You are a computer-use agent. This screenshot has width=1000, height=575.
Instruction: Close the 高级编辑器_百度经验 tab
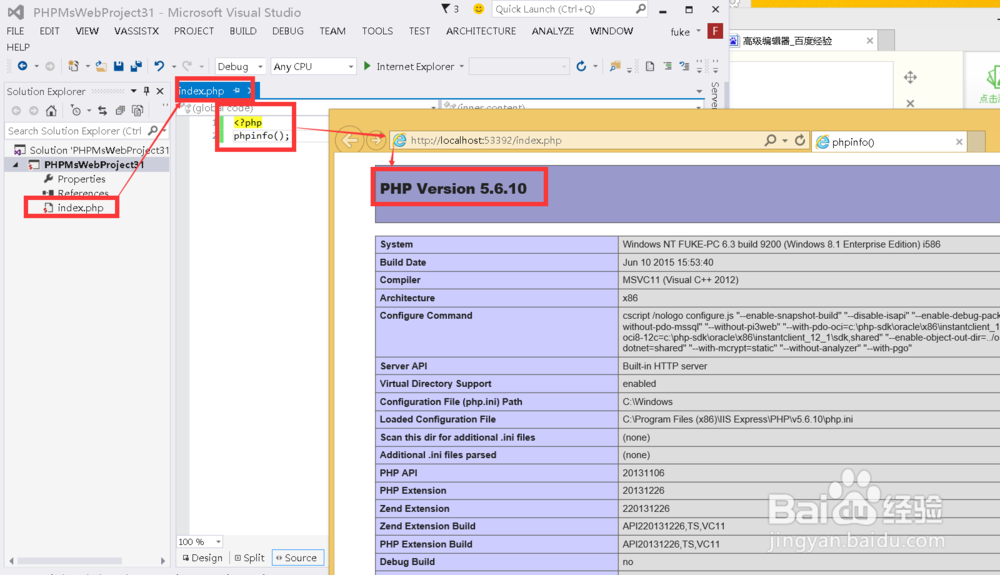[870, 41]
